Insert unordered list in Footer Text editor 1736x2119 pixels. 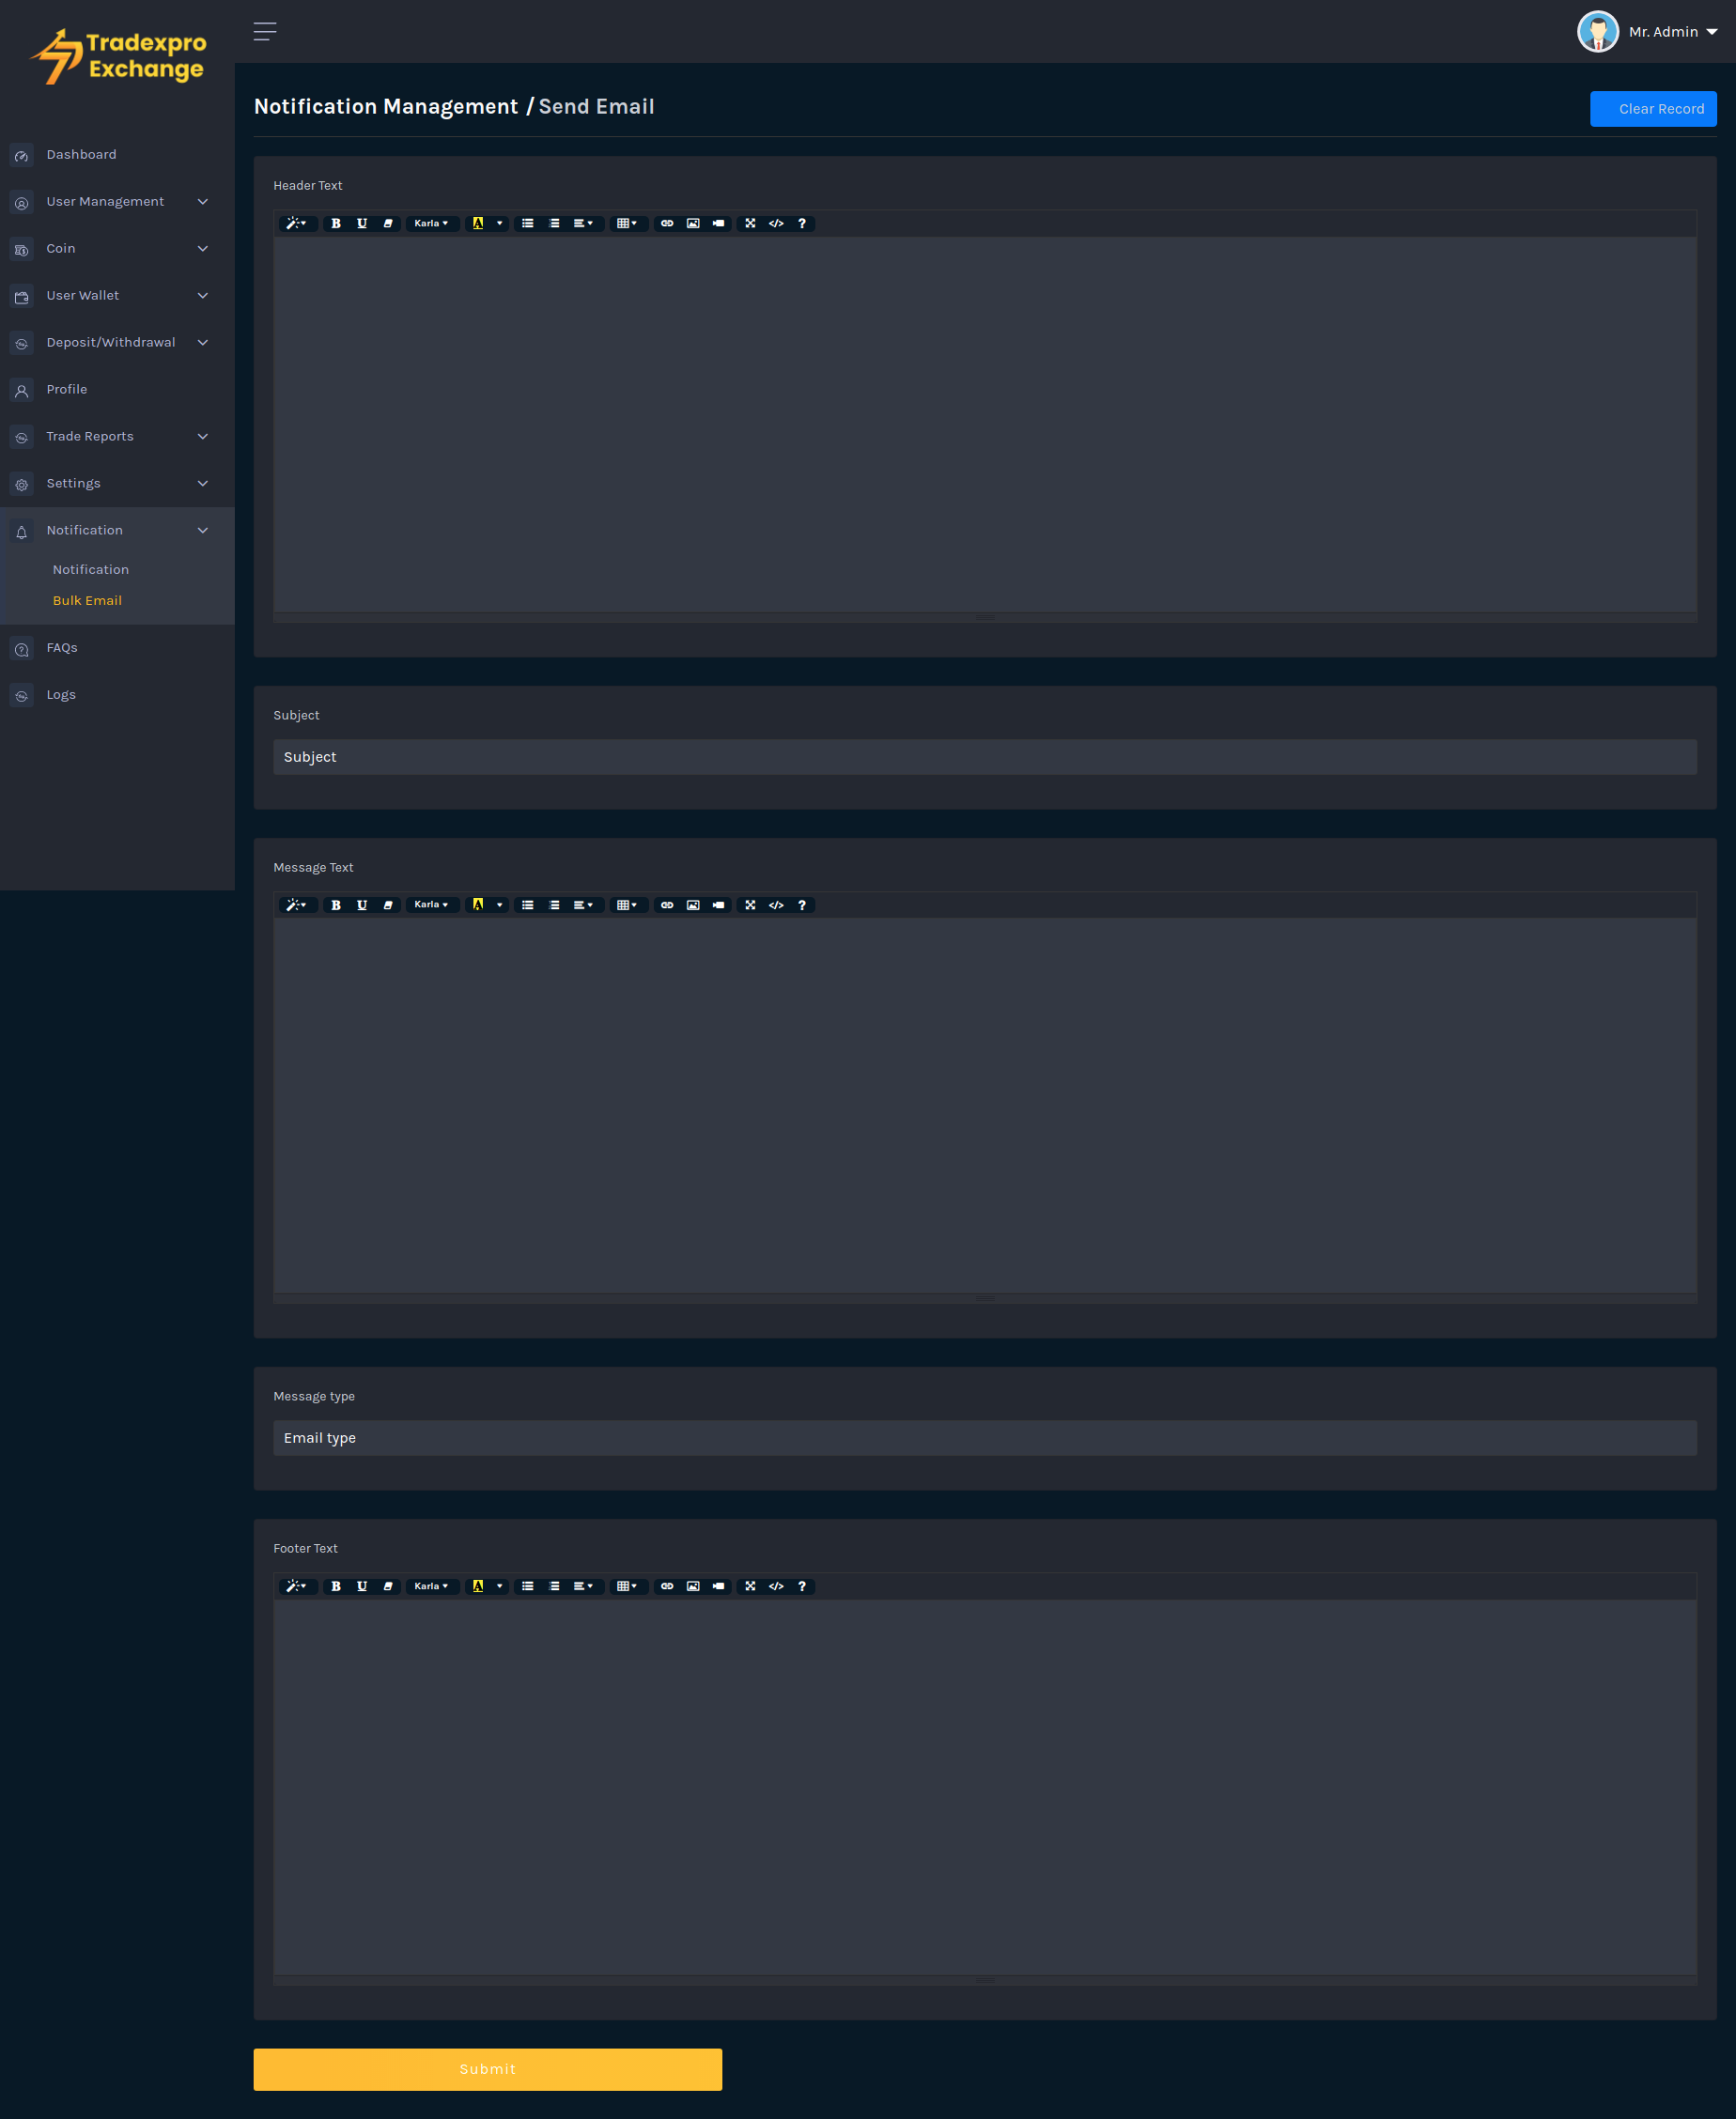(528, 1586)
